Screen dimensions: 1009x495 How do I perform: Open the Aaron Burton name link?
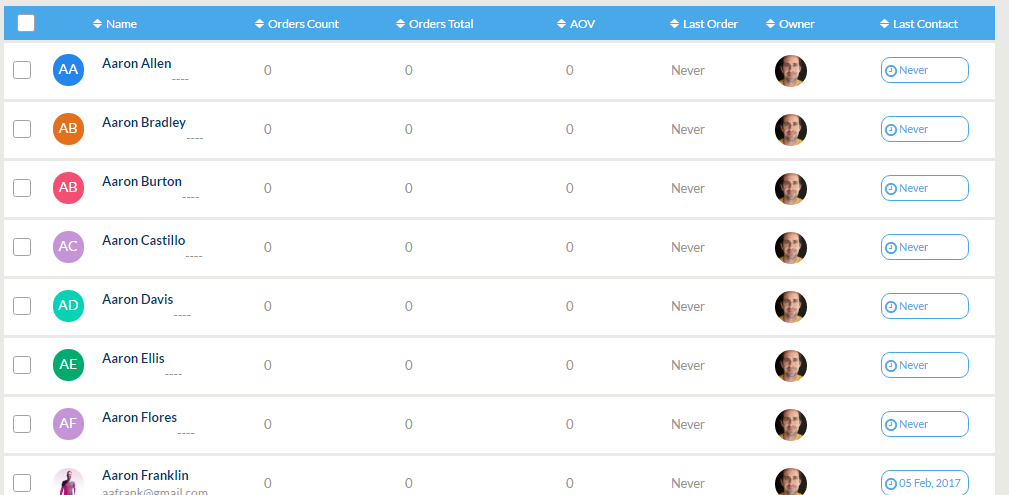[142, 182]
